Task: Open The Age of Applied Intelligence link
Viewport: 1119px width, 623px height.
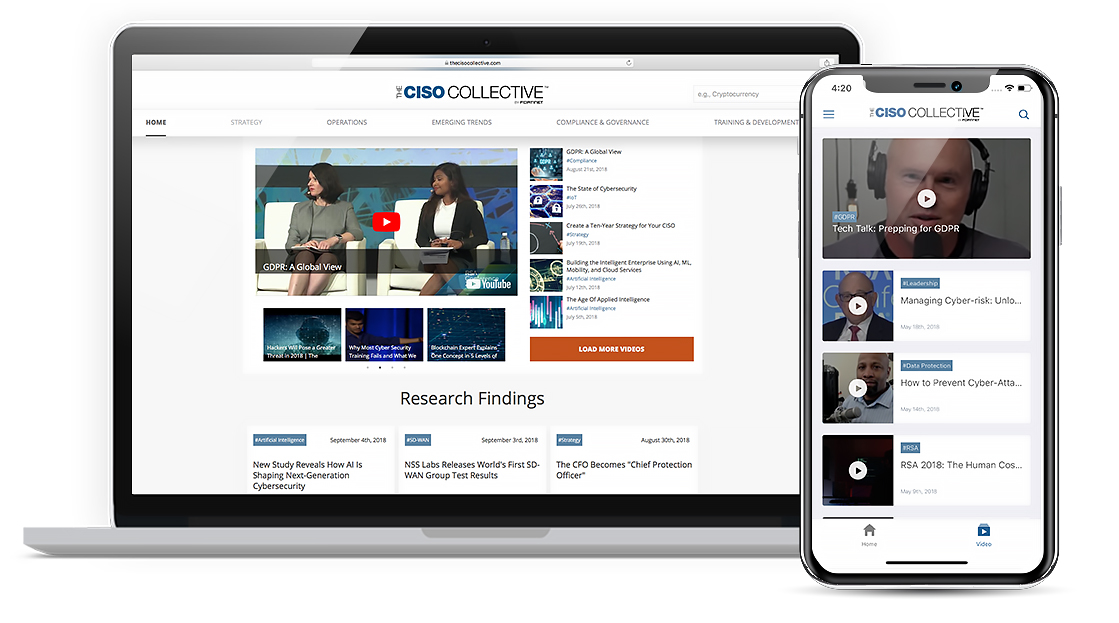Action: click(608, 300)
